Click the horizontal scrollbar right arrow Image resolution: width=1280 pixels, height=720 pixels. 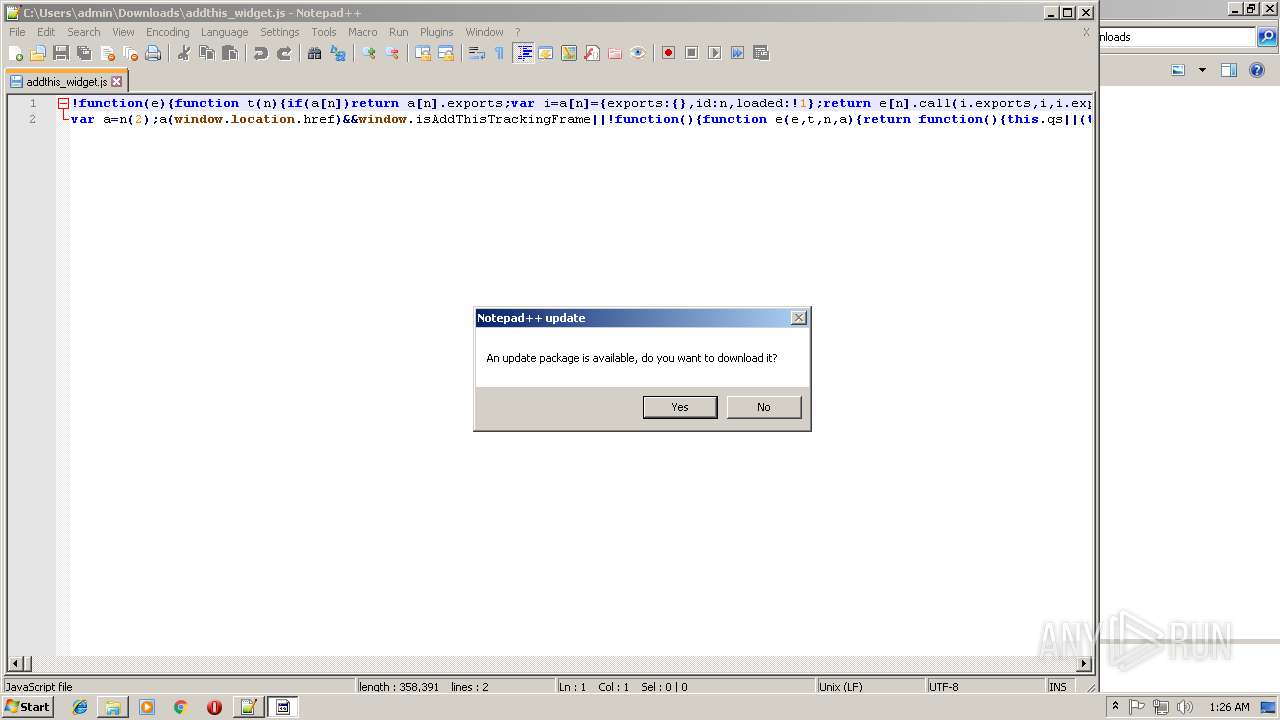click(x=1084, y=663)
